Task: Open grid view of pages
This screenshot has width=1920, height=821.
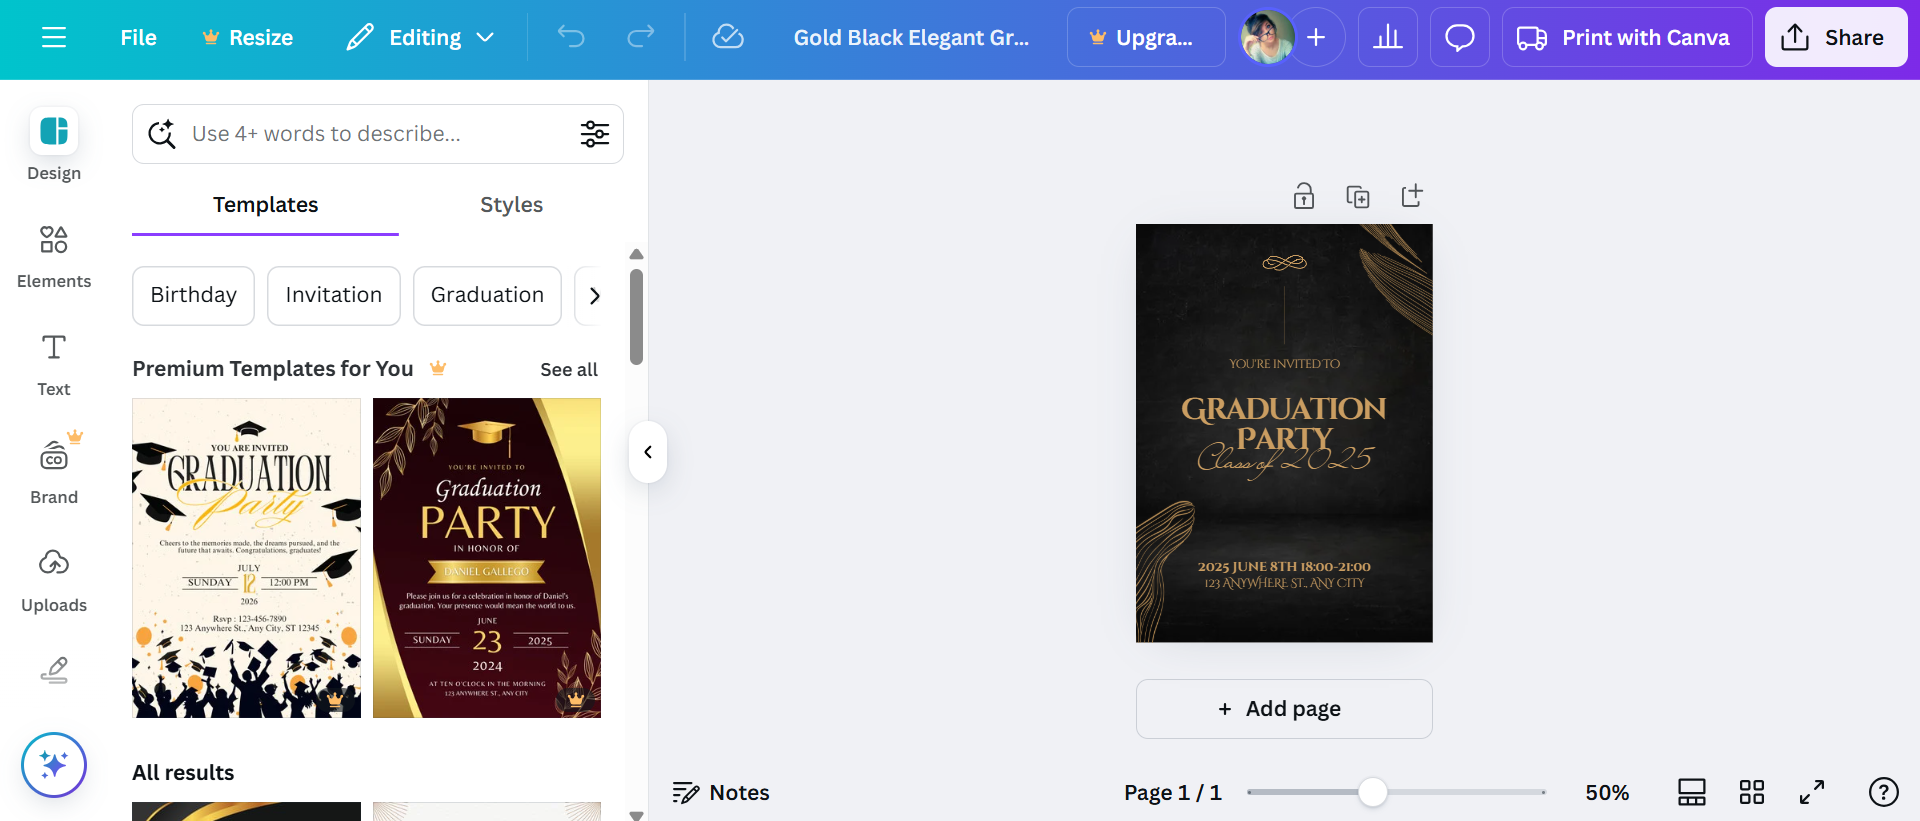Action: pos(1752,792)
